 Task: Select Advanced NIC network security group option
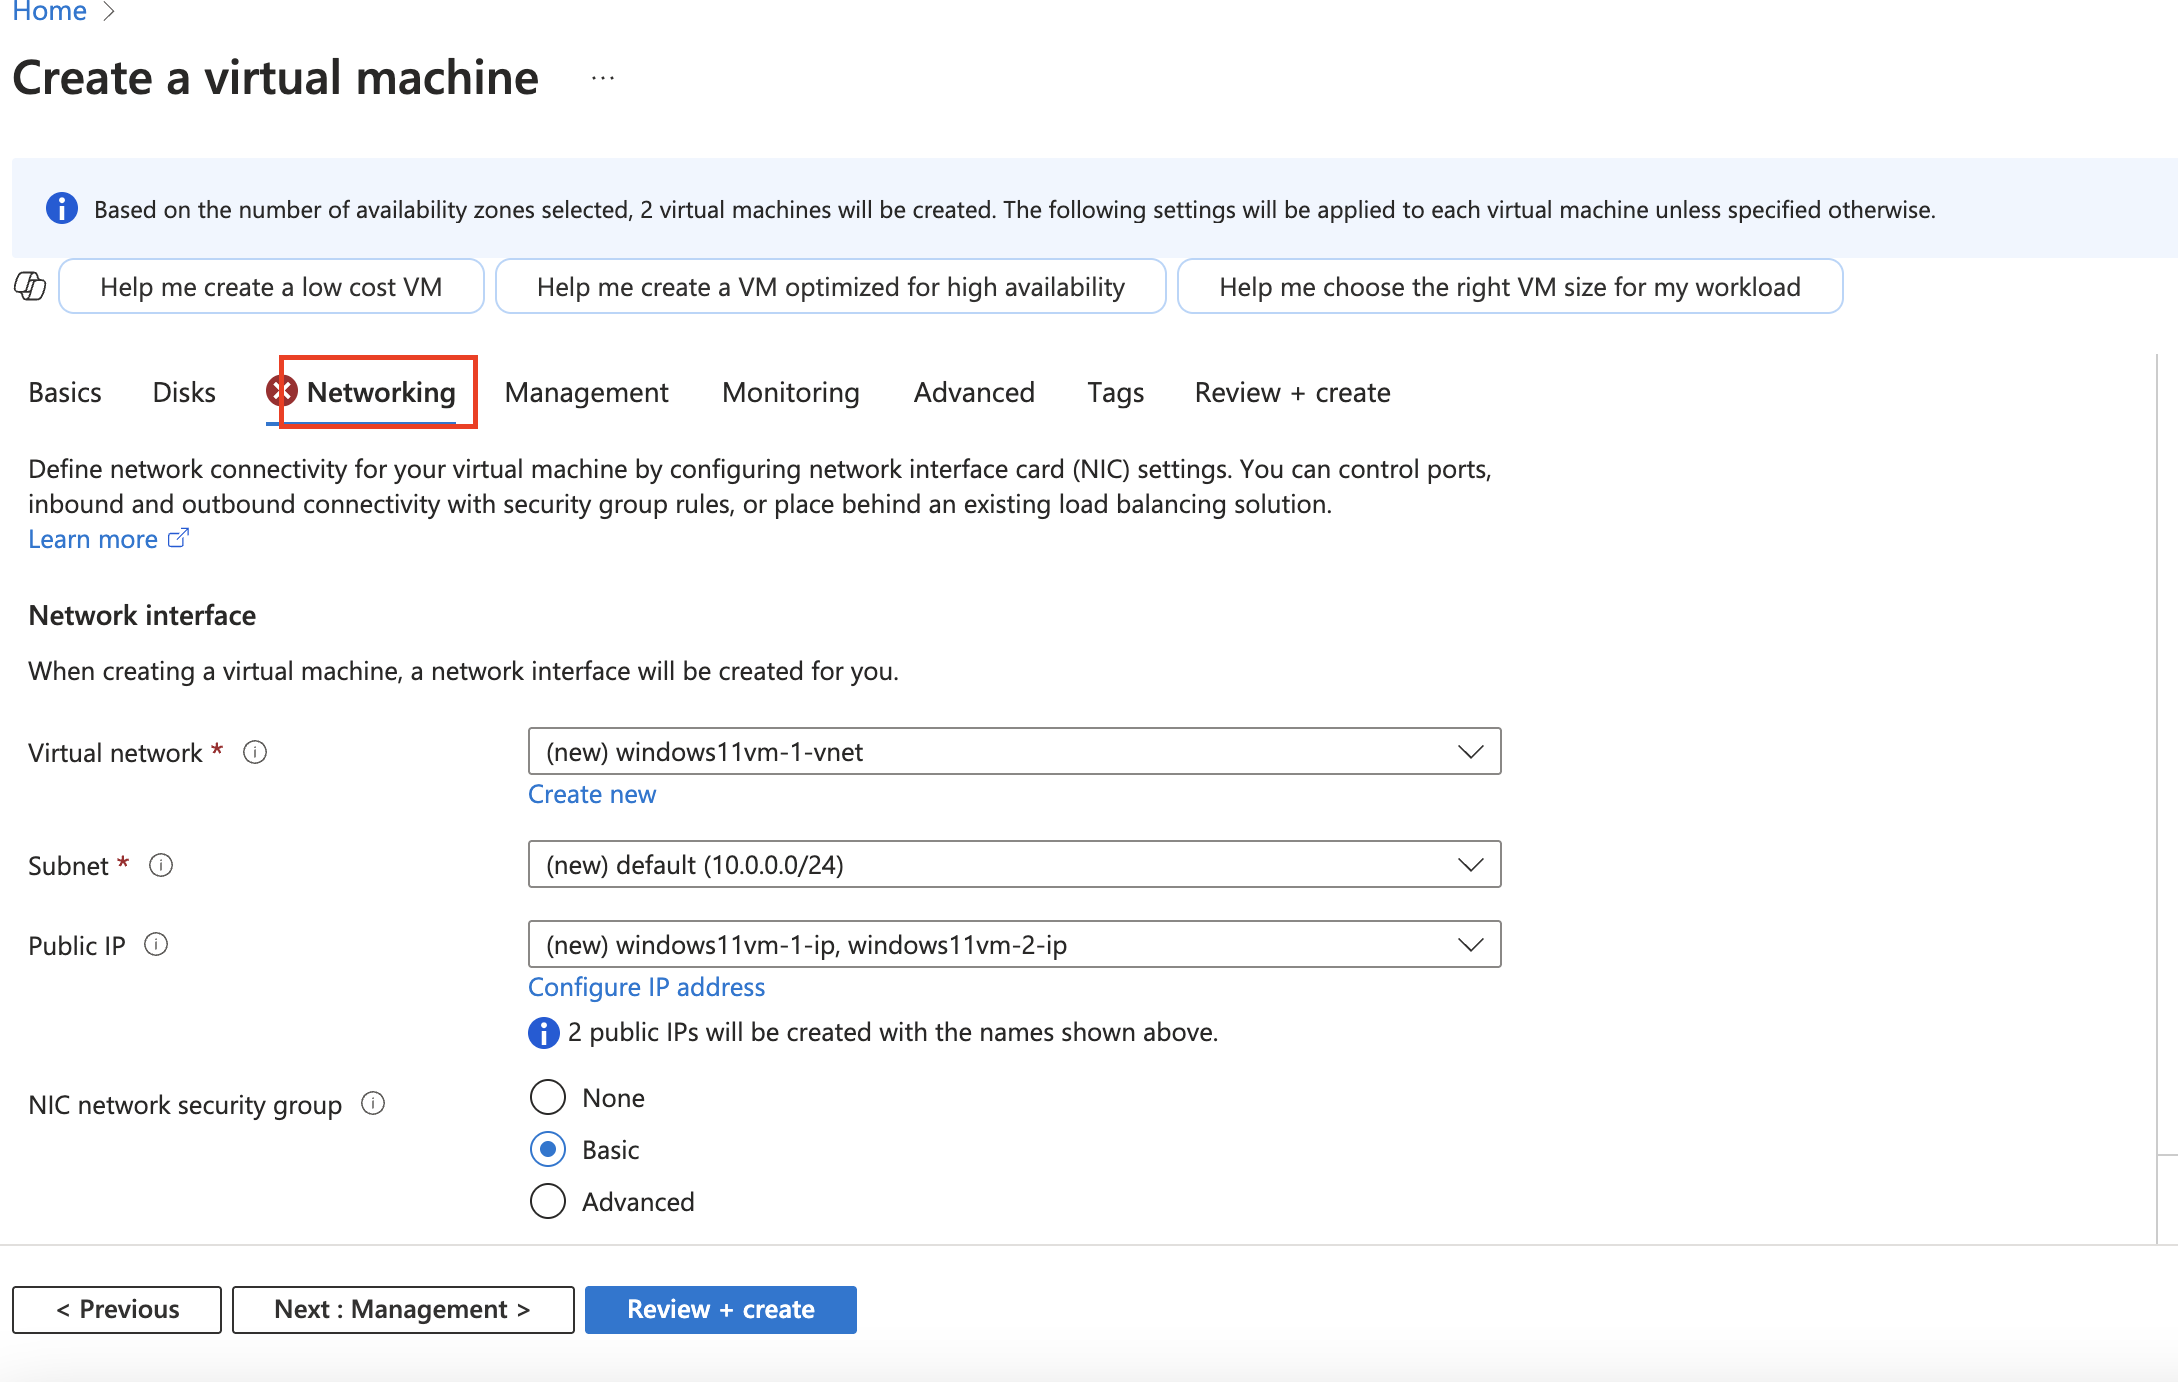(548, 1201)
